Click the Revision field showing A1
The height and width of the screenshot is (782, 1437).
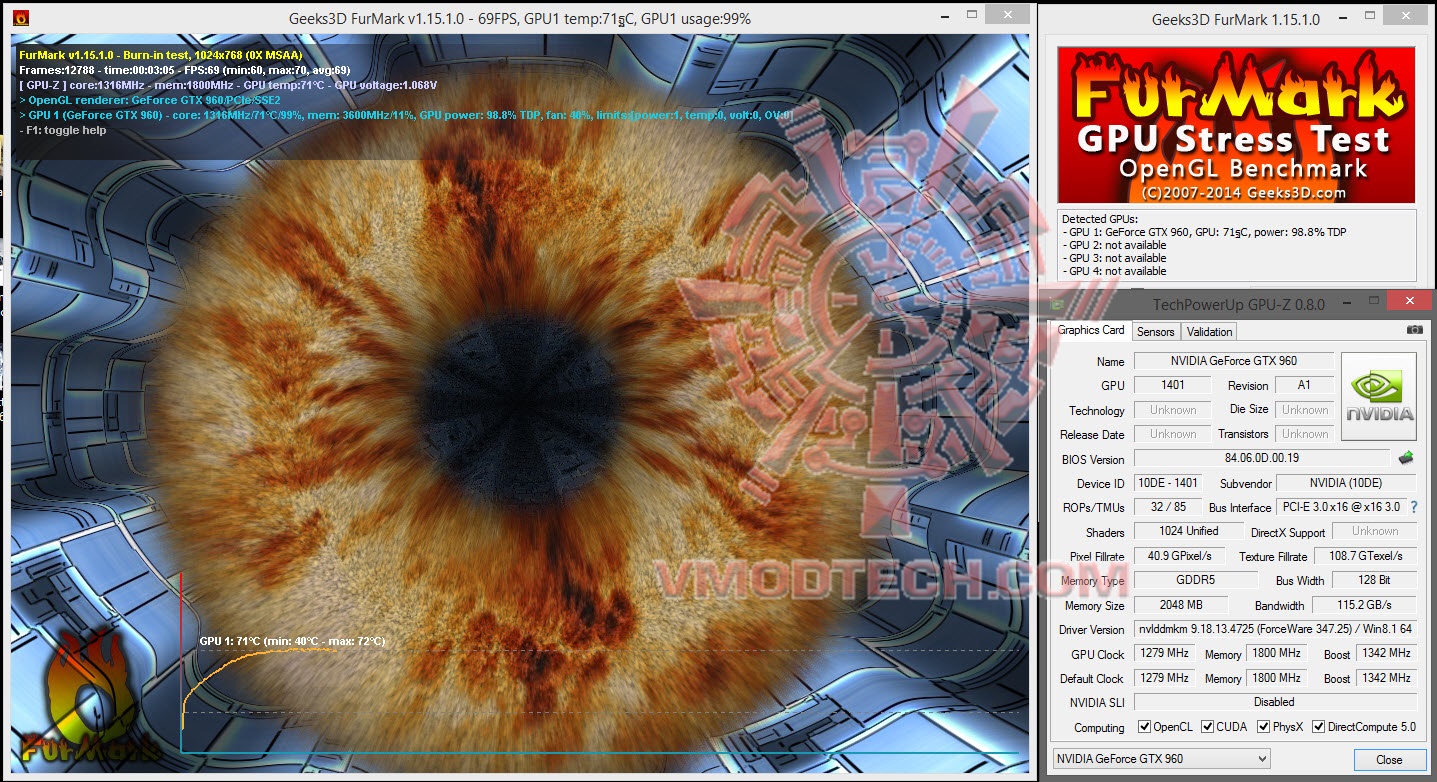coord(1304,385)
